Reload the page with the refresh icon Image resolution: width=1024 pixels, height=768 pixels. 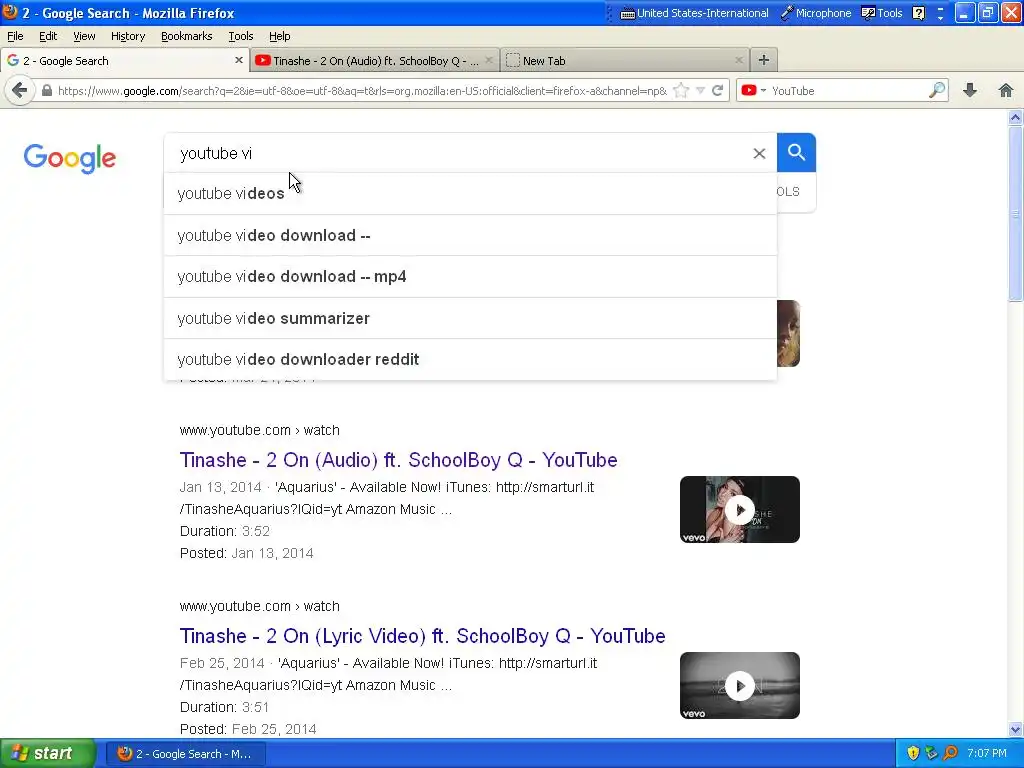coord(718,91)
